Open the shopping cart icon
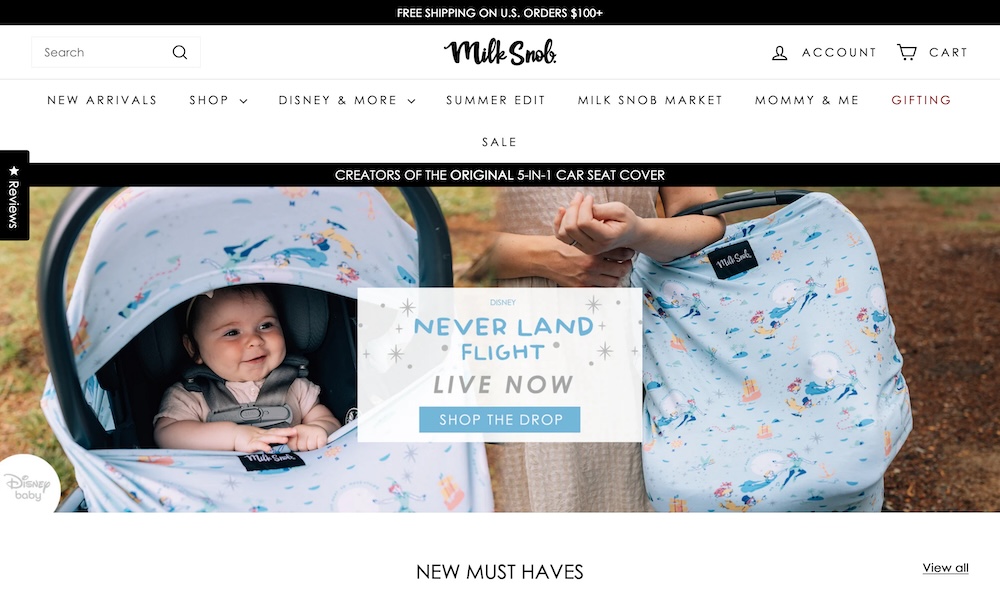Viewport: 1000px width, 600px height. pyautogui.click(x=907, y=52)
